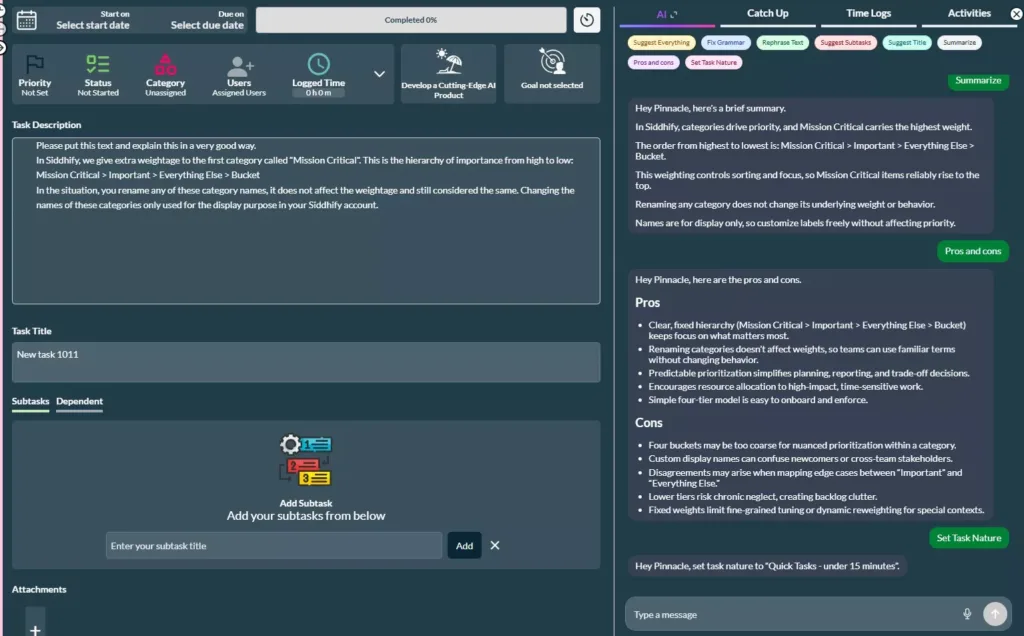The image size is (1024, 636).
Task: Click the Cons heading in the AI reply
Action: pos(648,422)
